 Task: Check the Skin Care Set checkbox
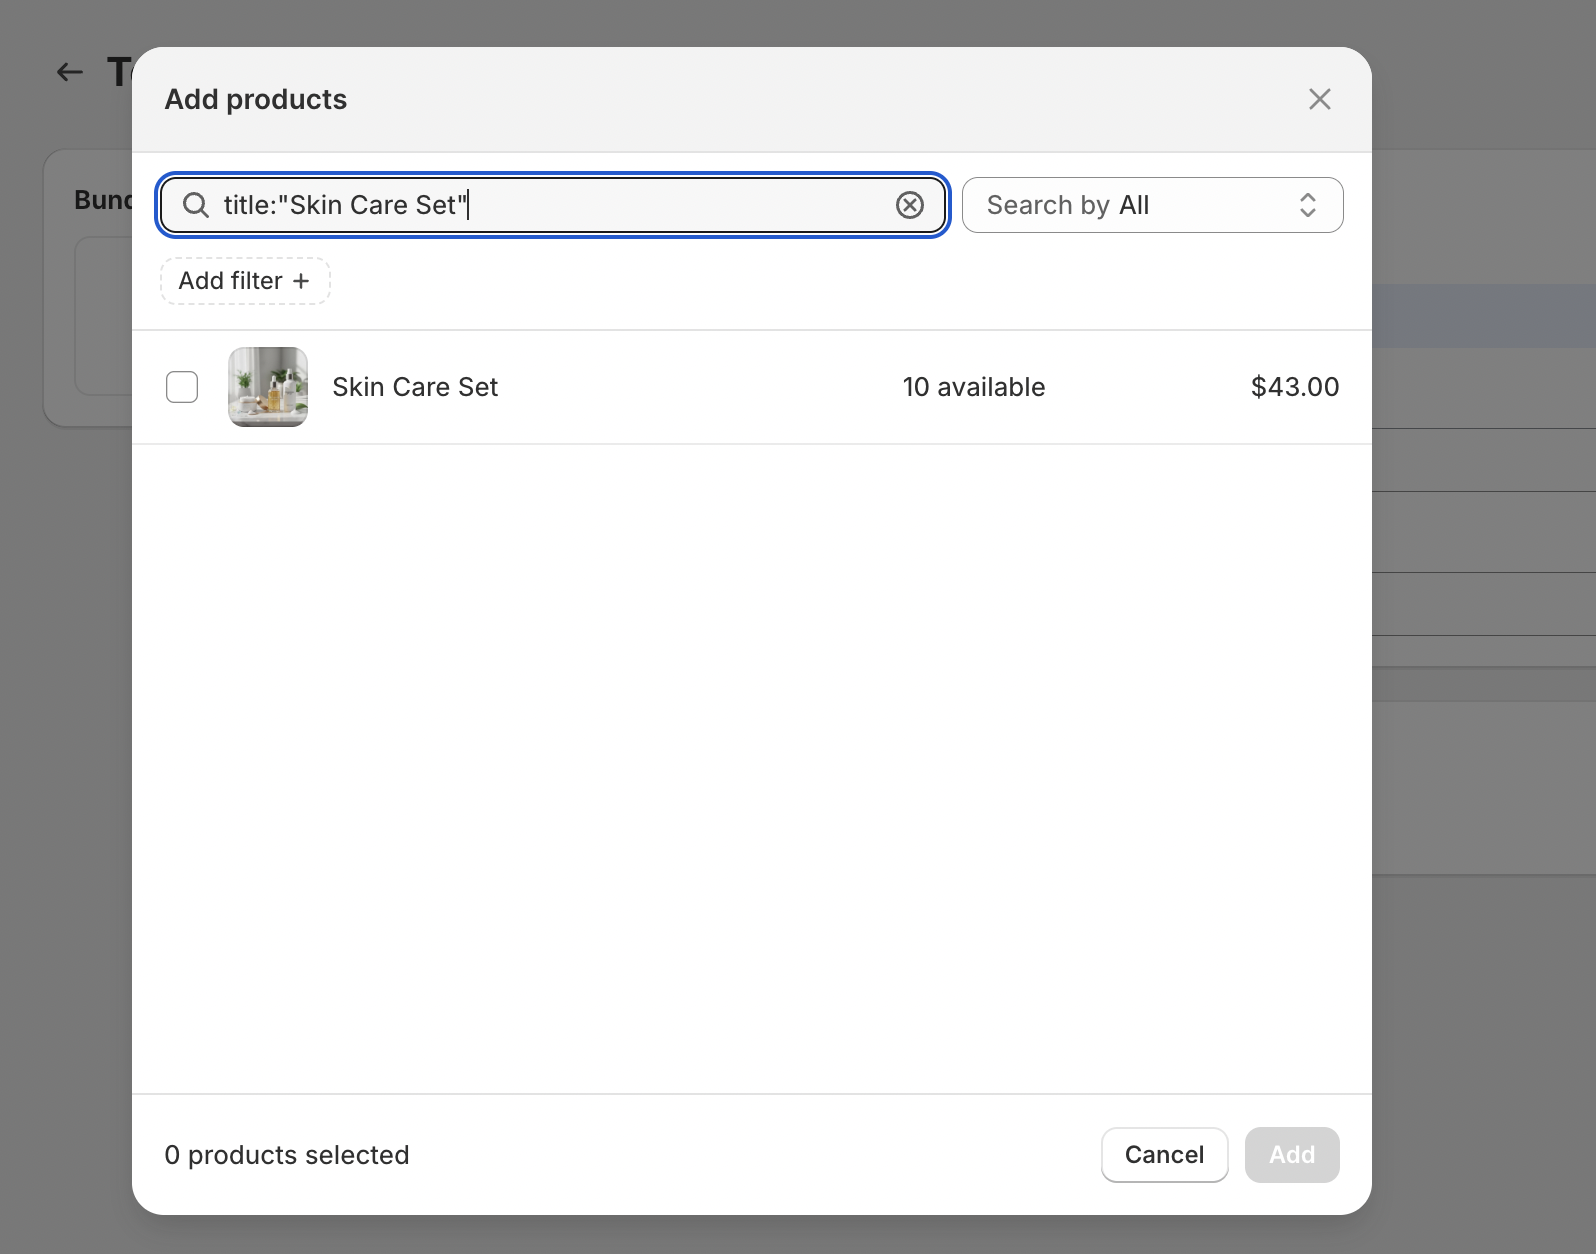(x=182, y=387)
